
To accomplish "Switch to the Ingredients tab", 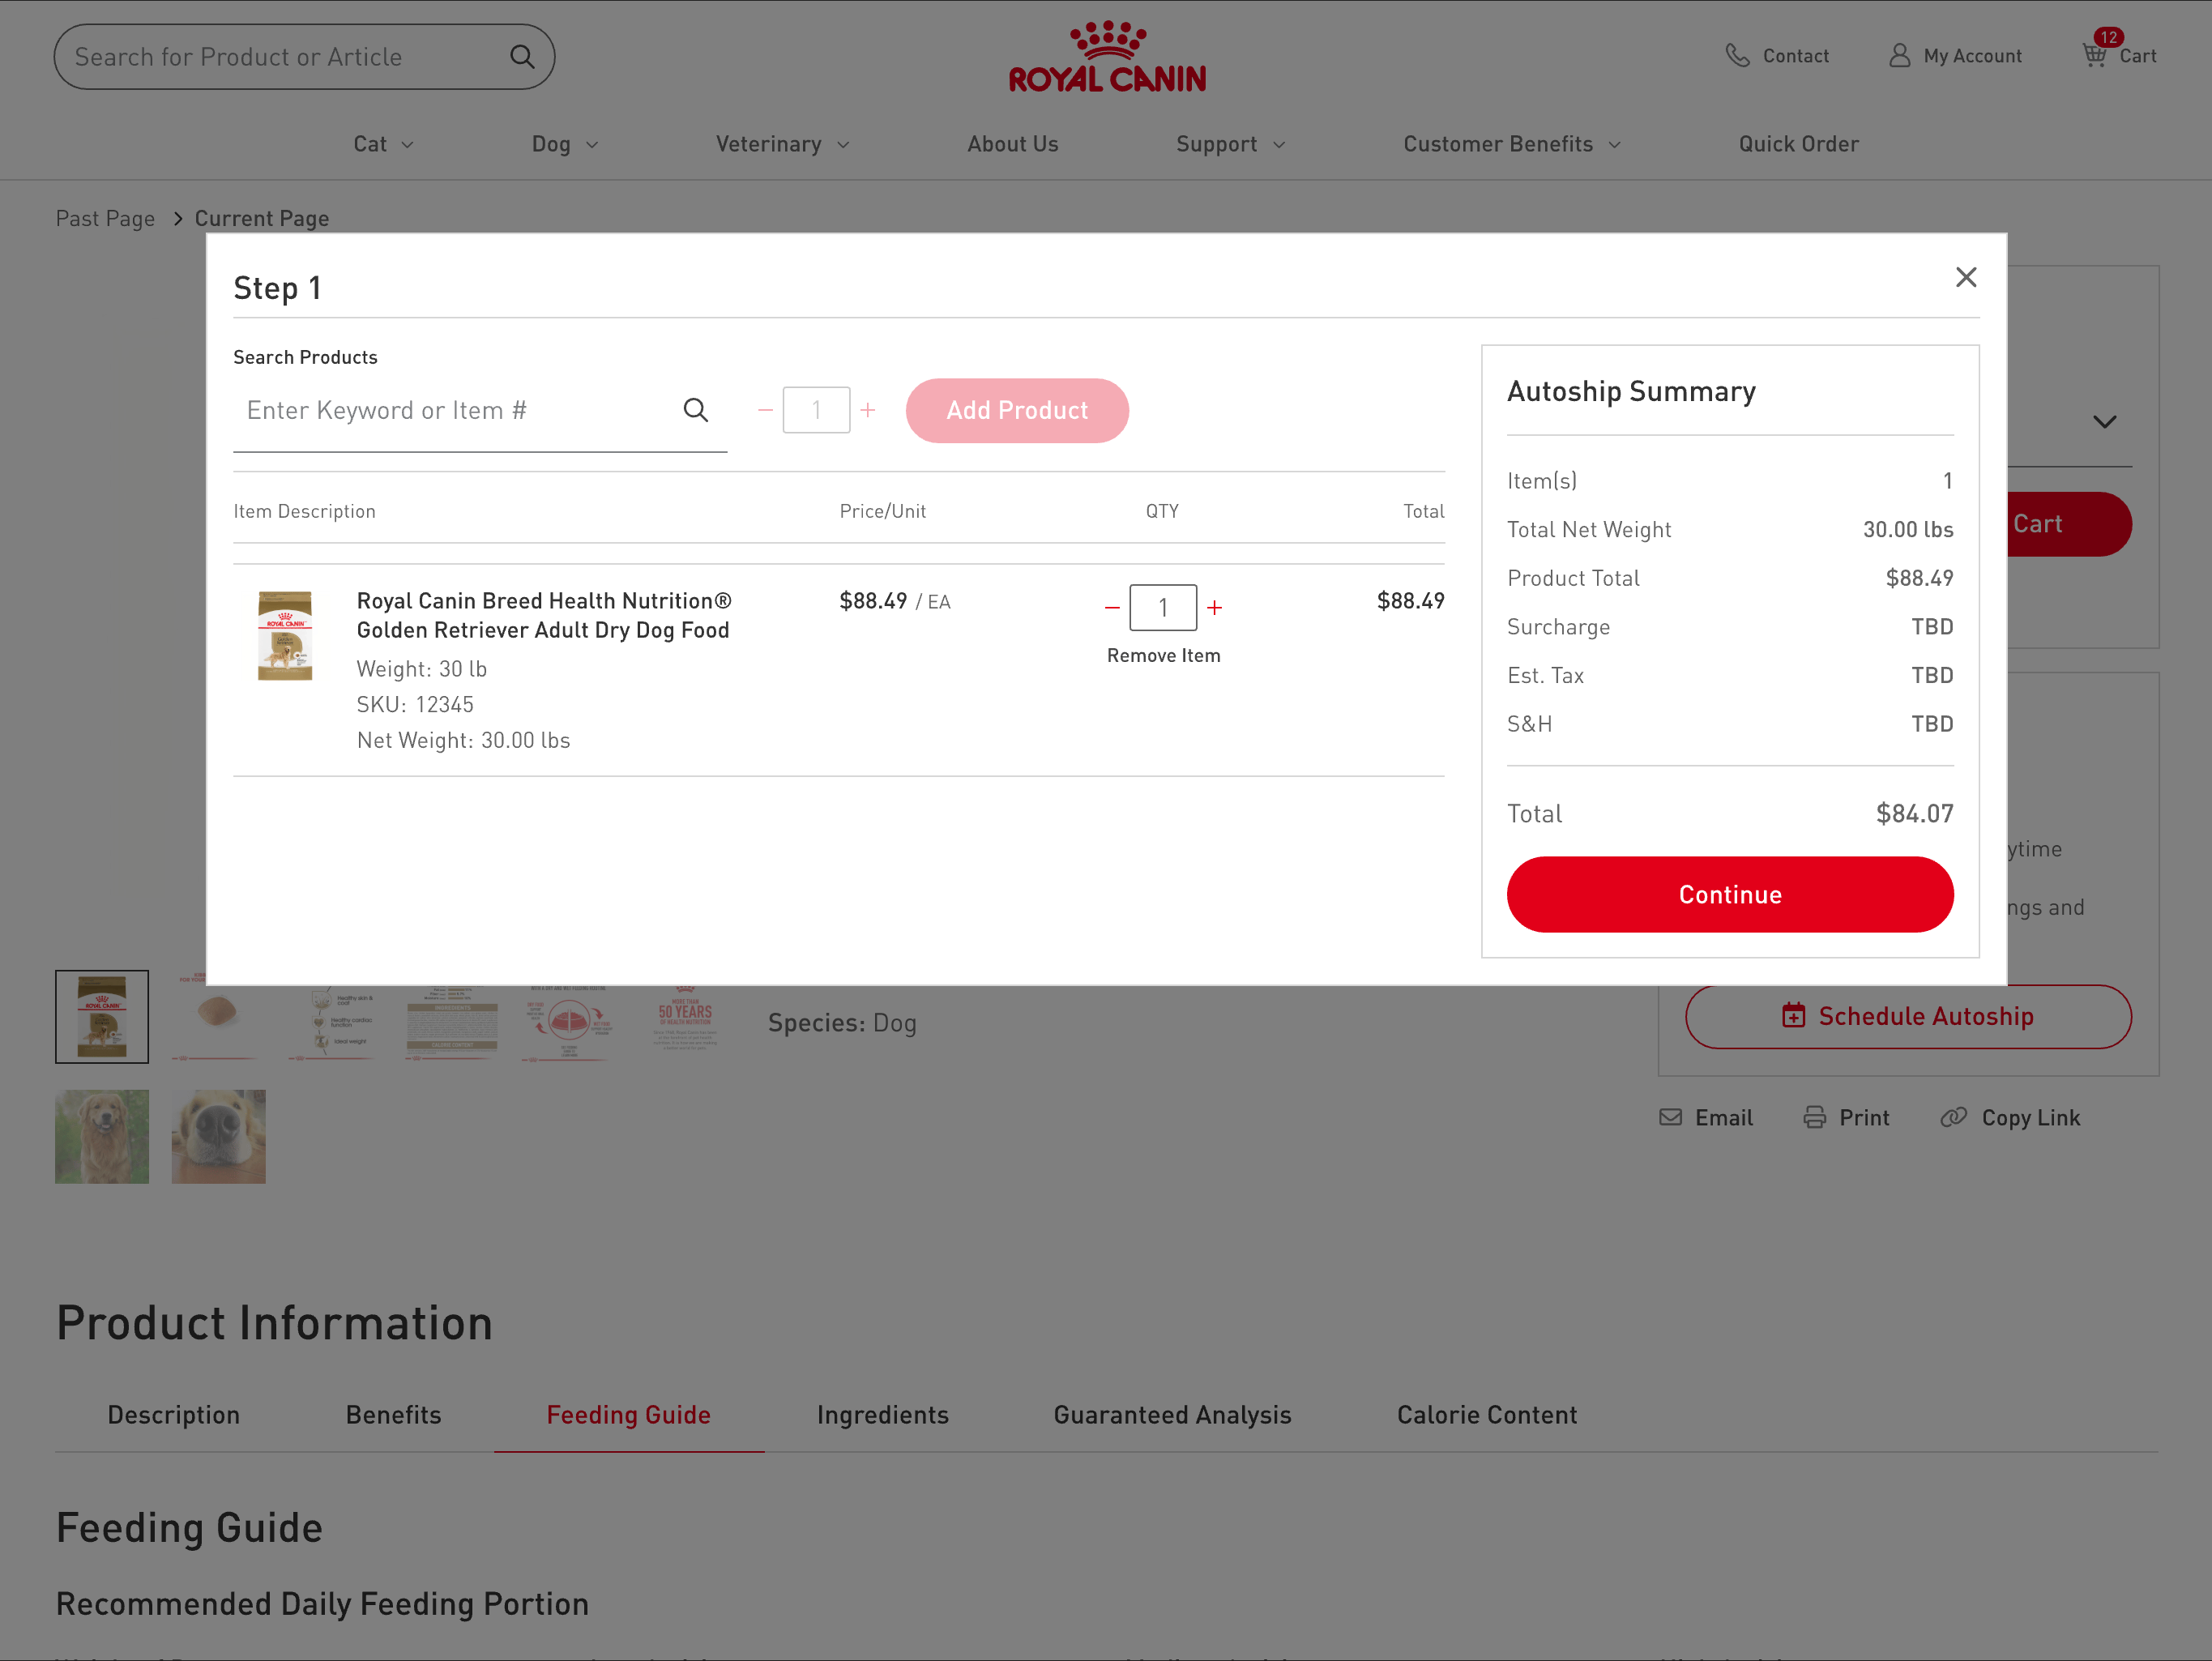I will [882, 1414].
